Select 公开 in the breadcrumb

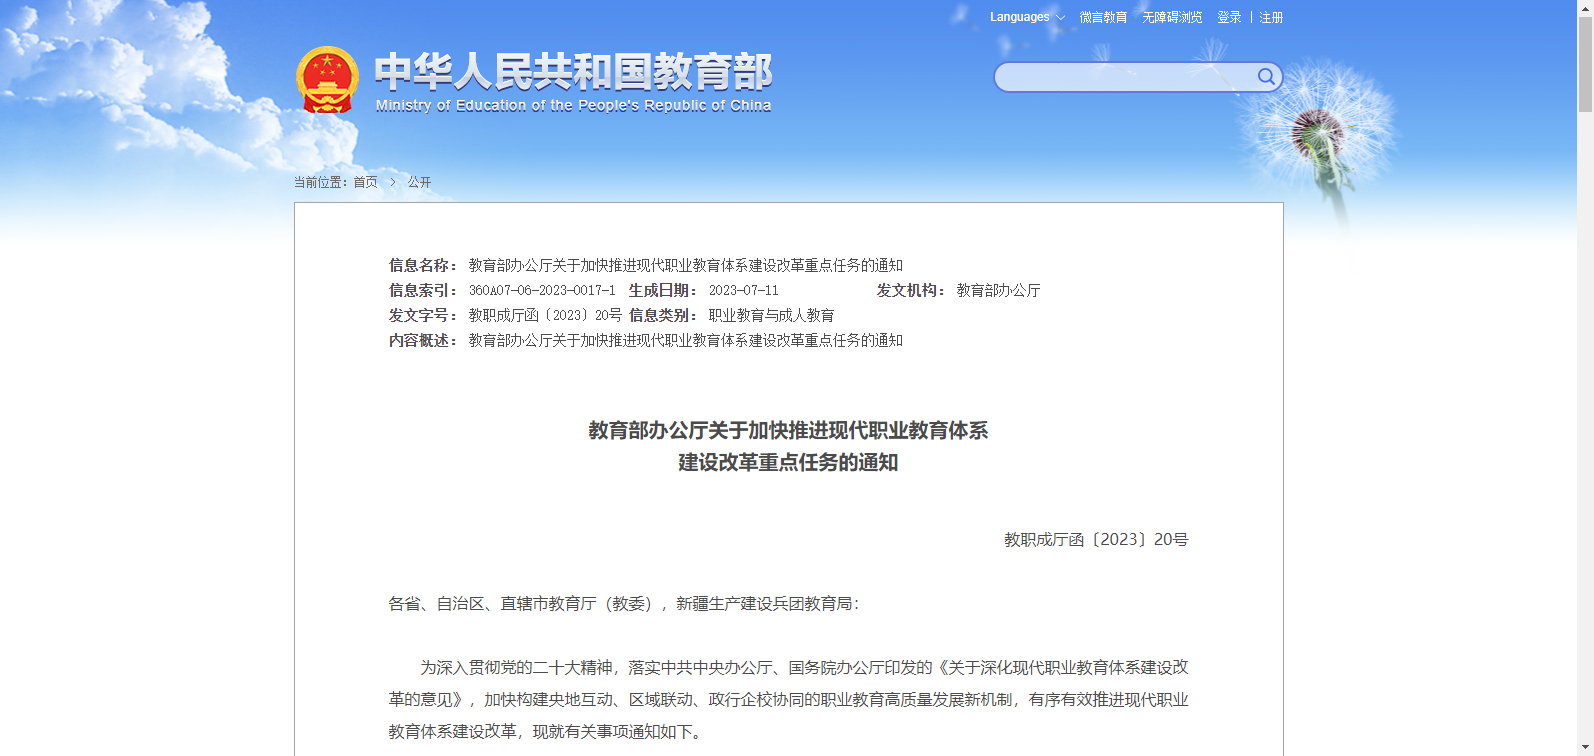[x=419, y=182]
